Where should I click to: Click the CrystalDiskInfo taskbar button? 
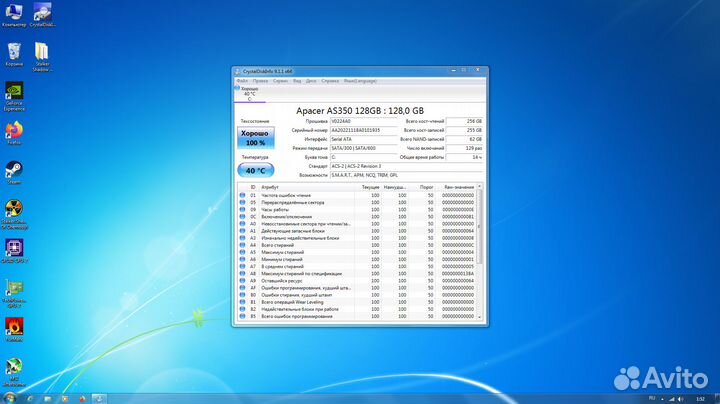pyautogui.click(x=99, y=398)
